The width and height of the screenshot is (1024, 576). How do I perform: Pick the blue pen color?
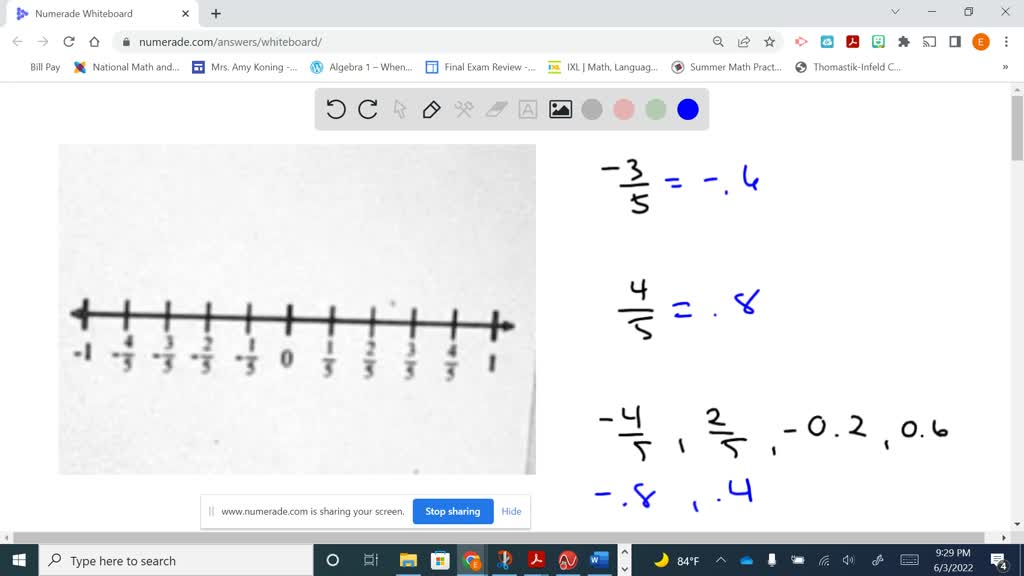click(x=687, y=110)
